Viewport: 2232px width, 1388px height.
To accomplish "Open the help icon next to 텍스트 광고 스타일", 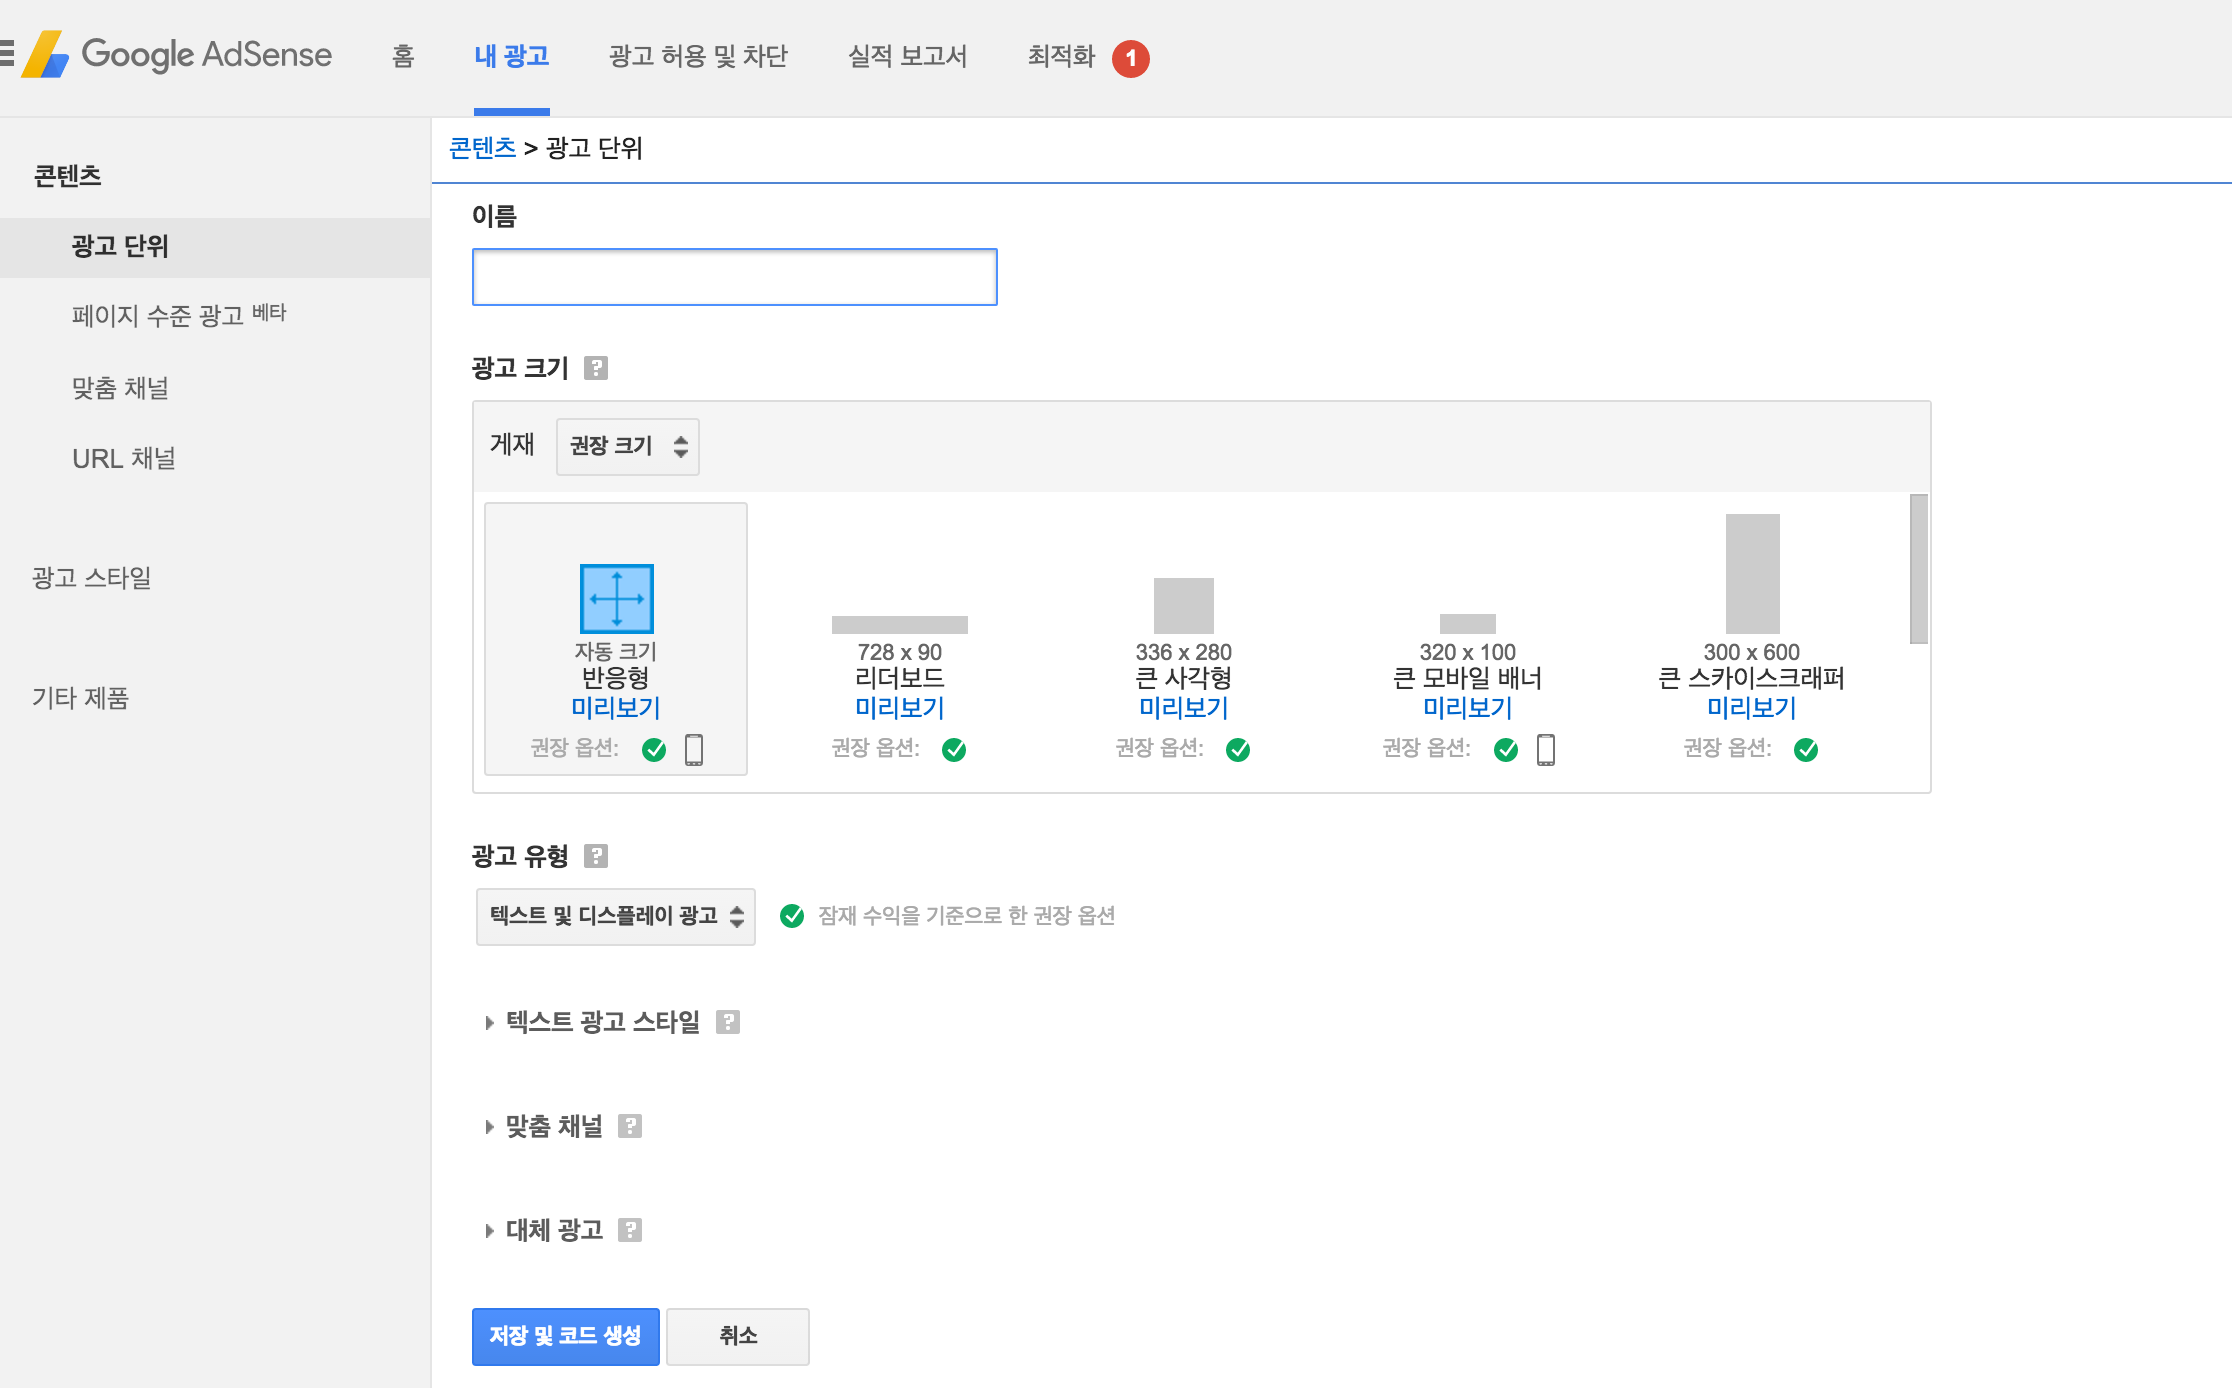I will click(x=730, y=1021).
